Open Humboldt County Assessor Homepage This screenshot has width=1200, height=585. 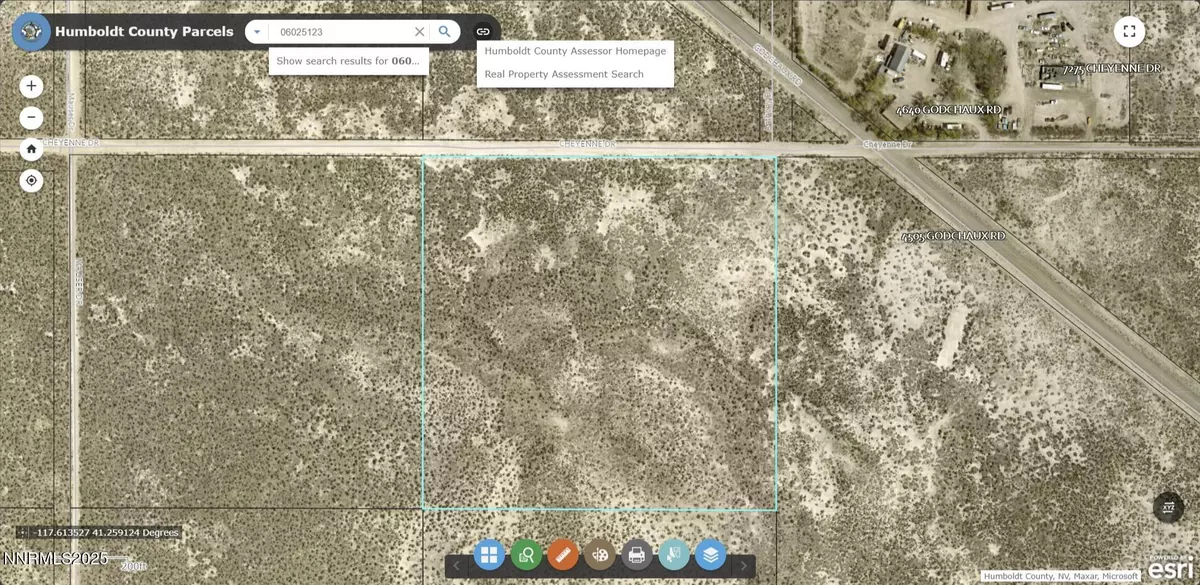[x=575, y=50]
